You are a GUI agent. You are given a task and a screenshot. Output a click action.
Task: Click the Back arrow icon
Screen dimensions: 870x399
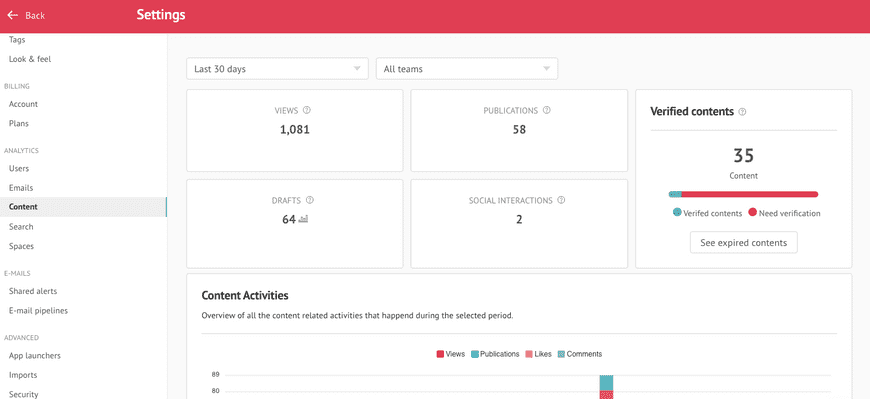tap(13, 16)
